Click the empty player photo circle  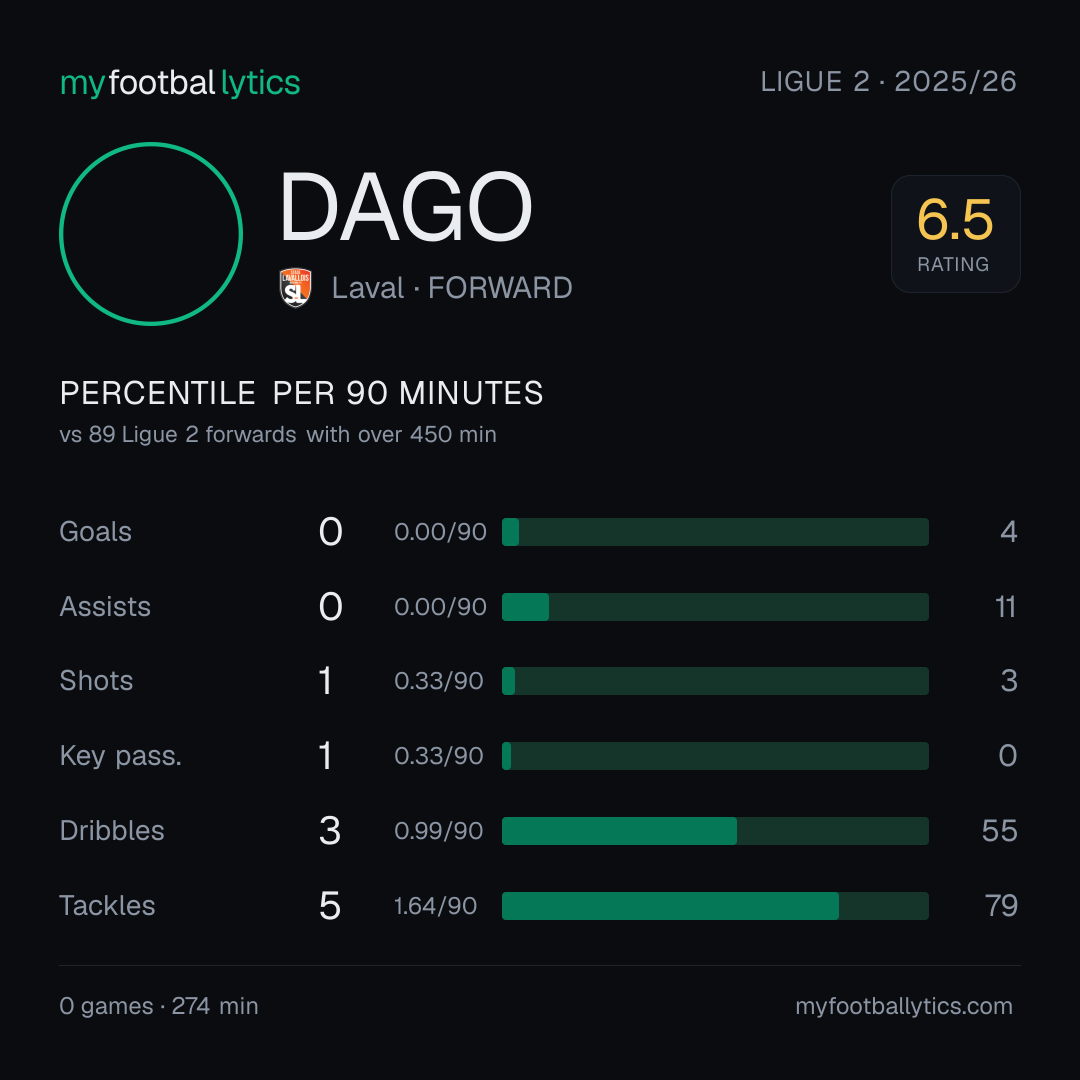151,233
